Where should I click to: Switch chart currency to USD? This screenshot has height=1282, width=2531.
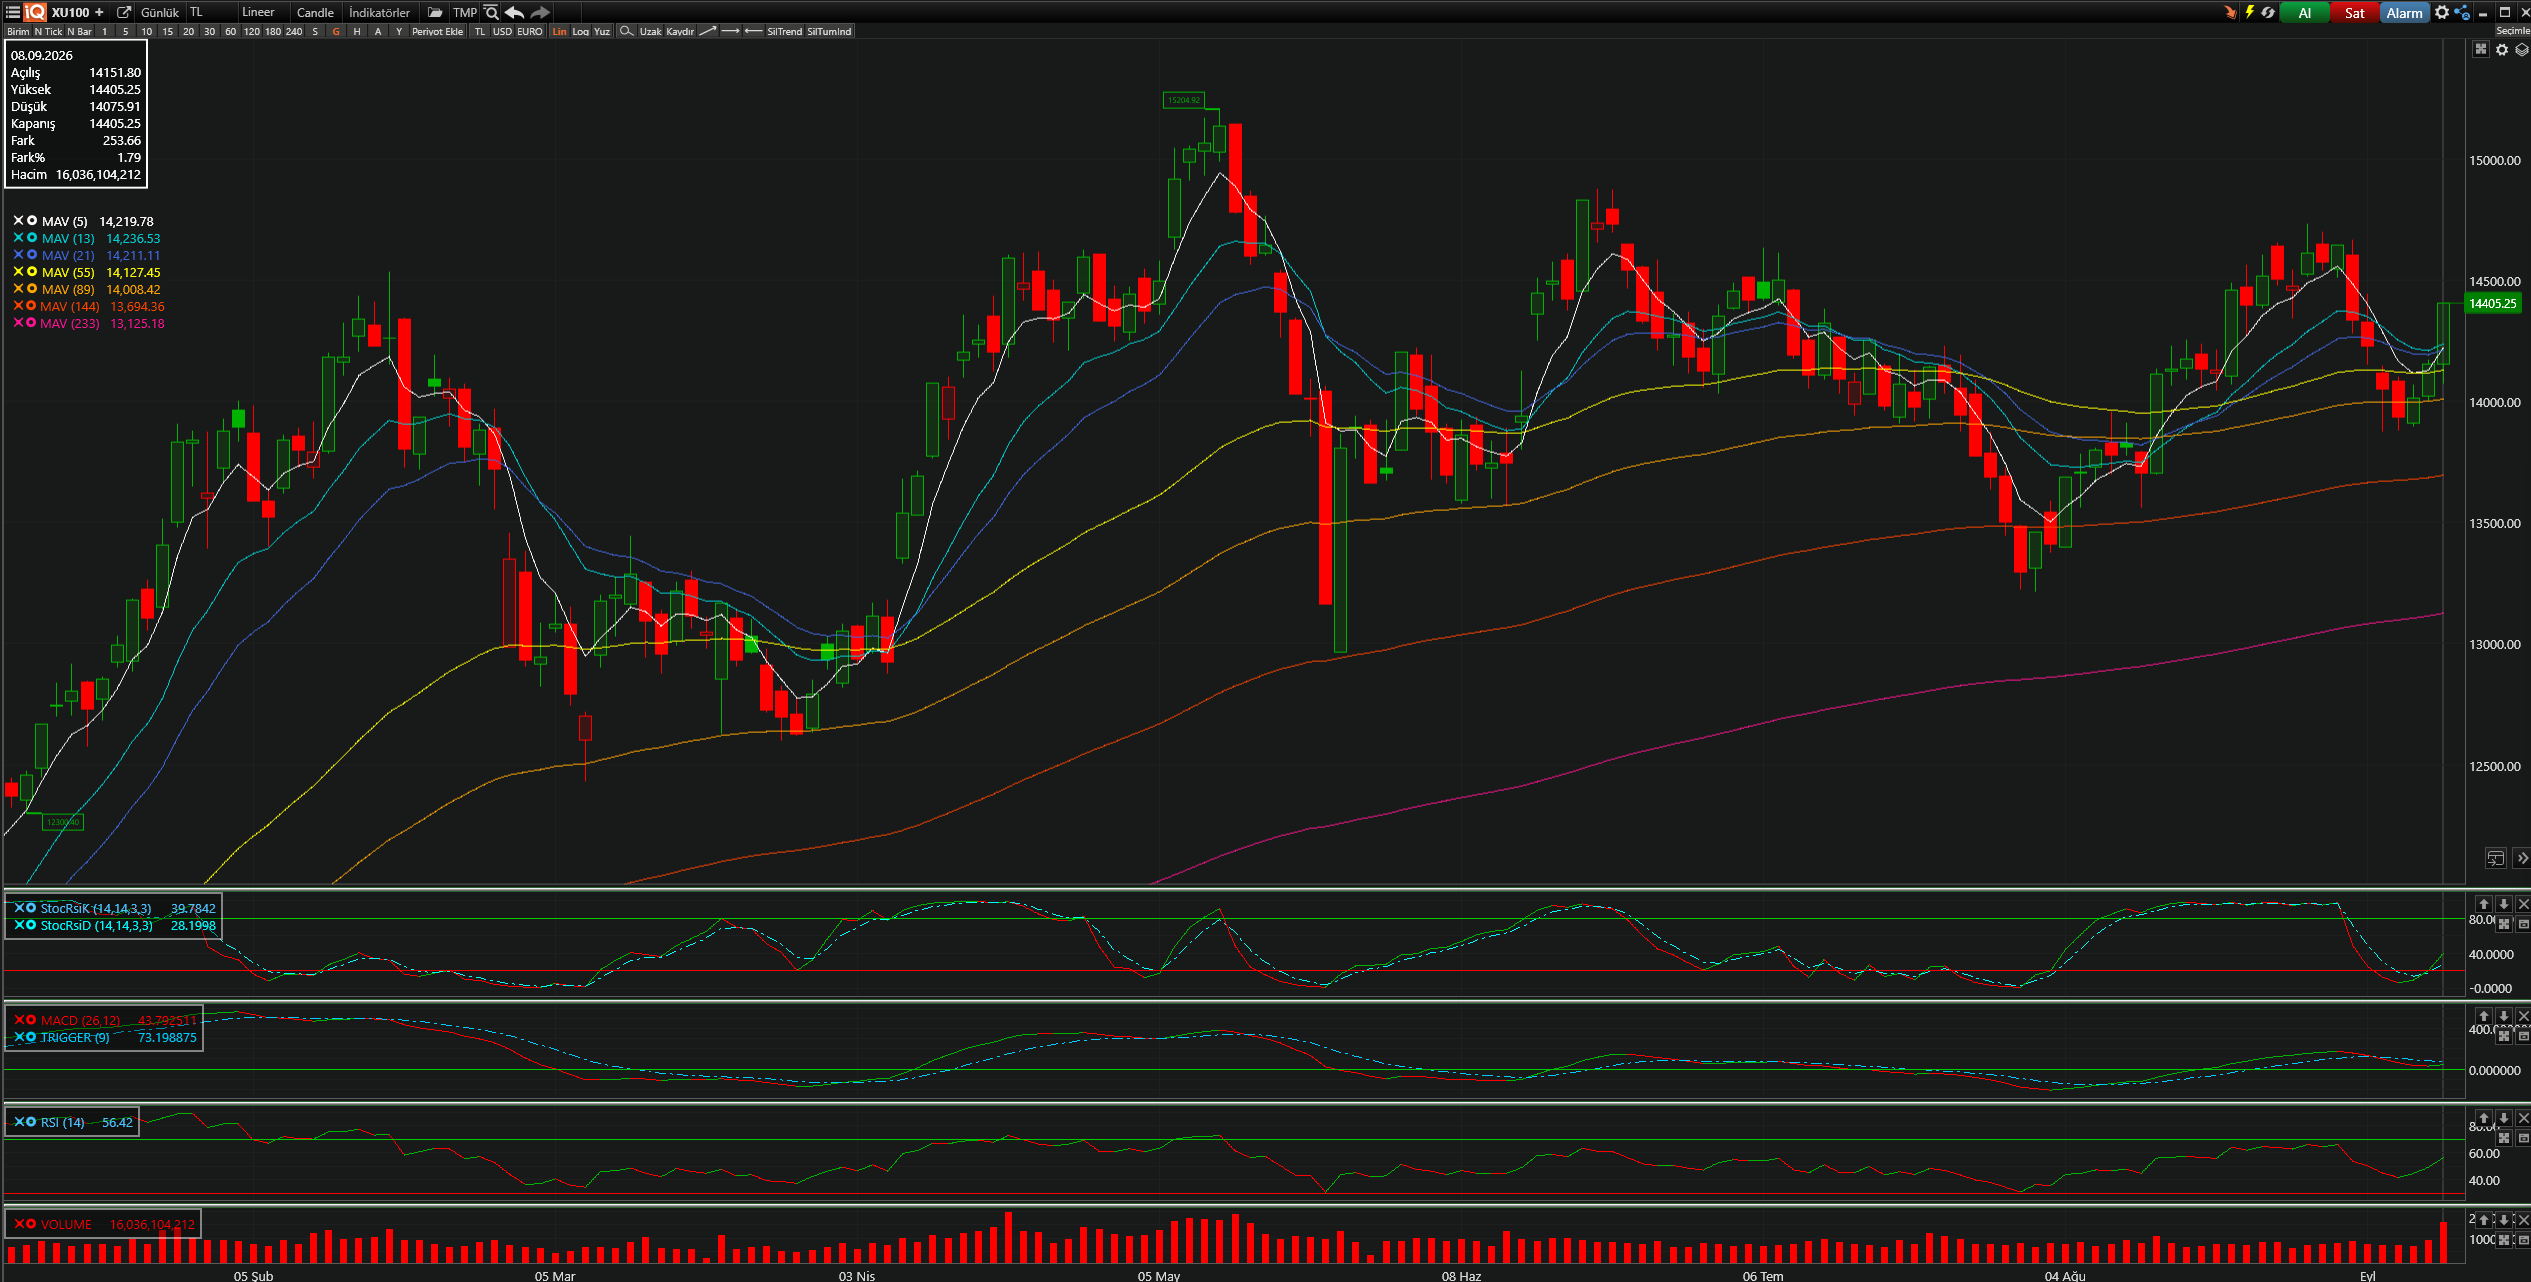(502, 31)
